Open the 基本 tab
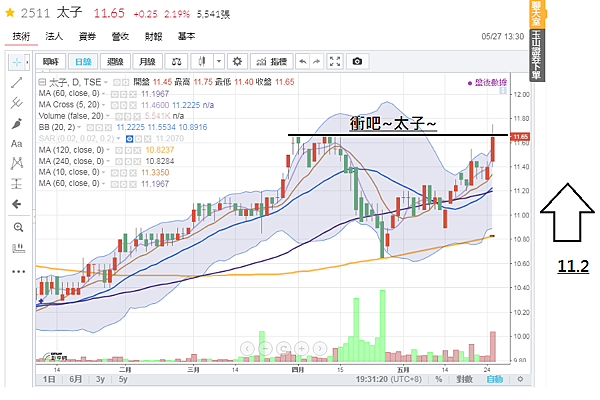 point(186,36)
